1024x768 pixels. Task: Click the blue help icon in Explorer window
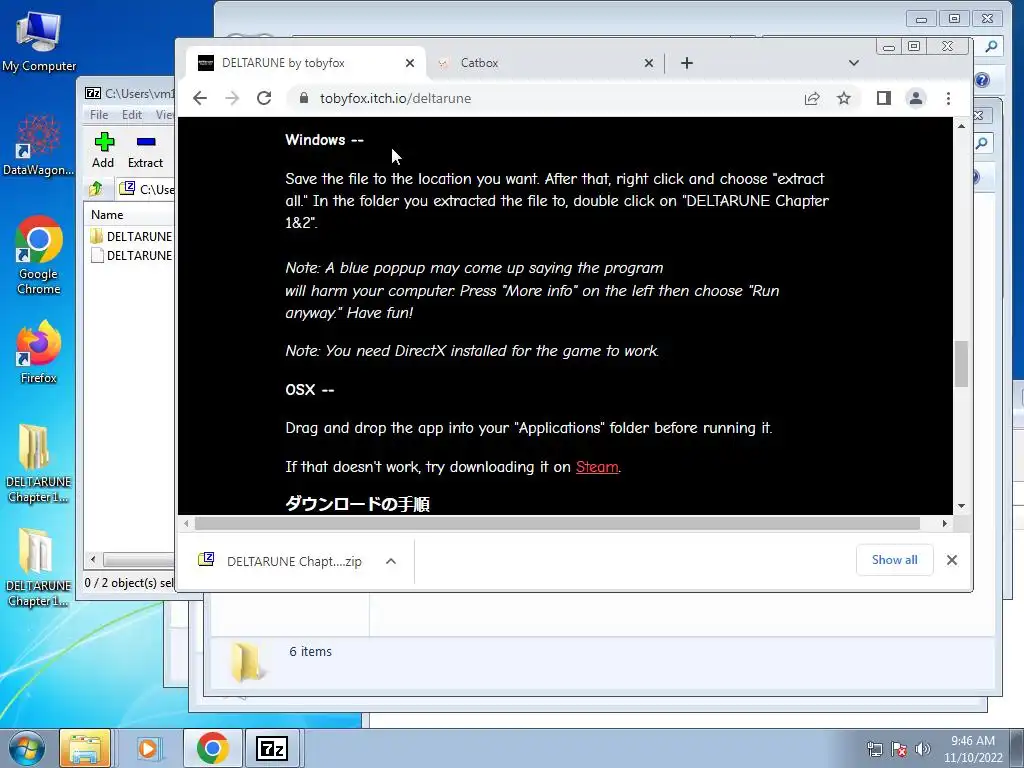click(x=982, y=80)
